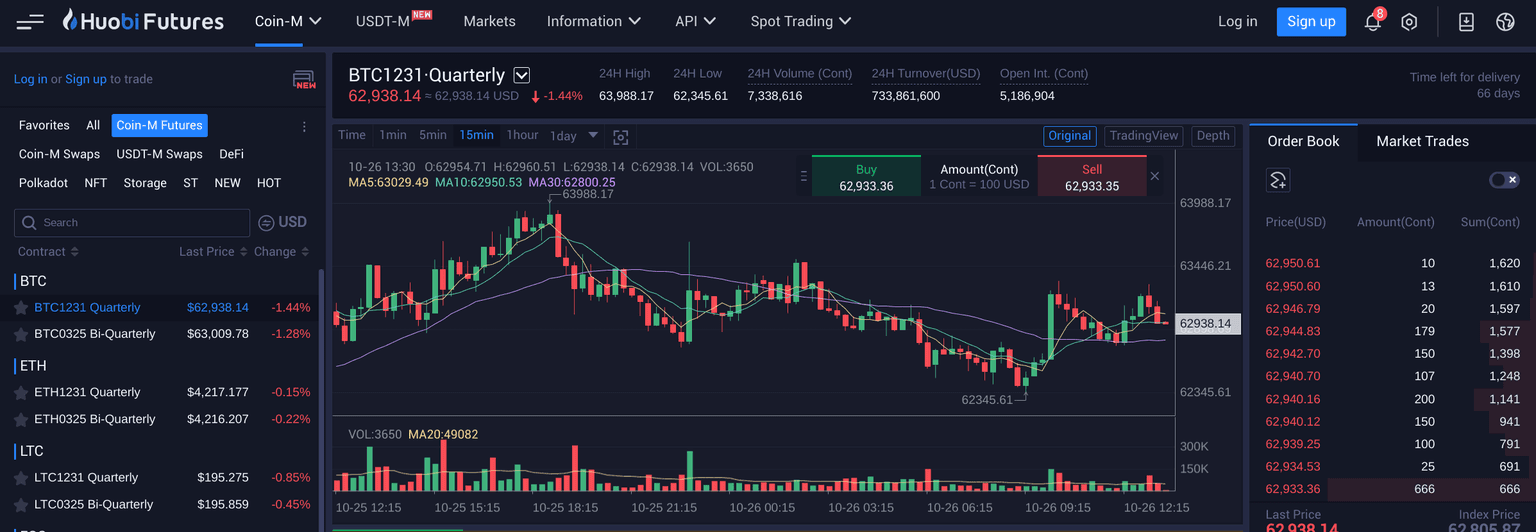The height and width of the screenshot is (532, 1536).
Task: Toggle the order book switch
Action: [x=1503, y=180]
